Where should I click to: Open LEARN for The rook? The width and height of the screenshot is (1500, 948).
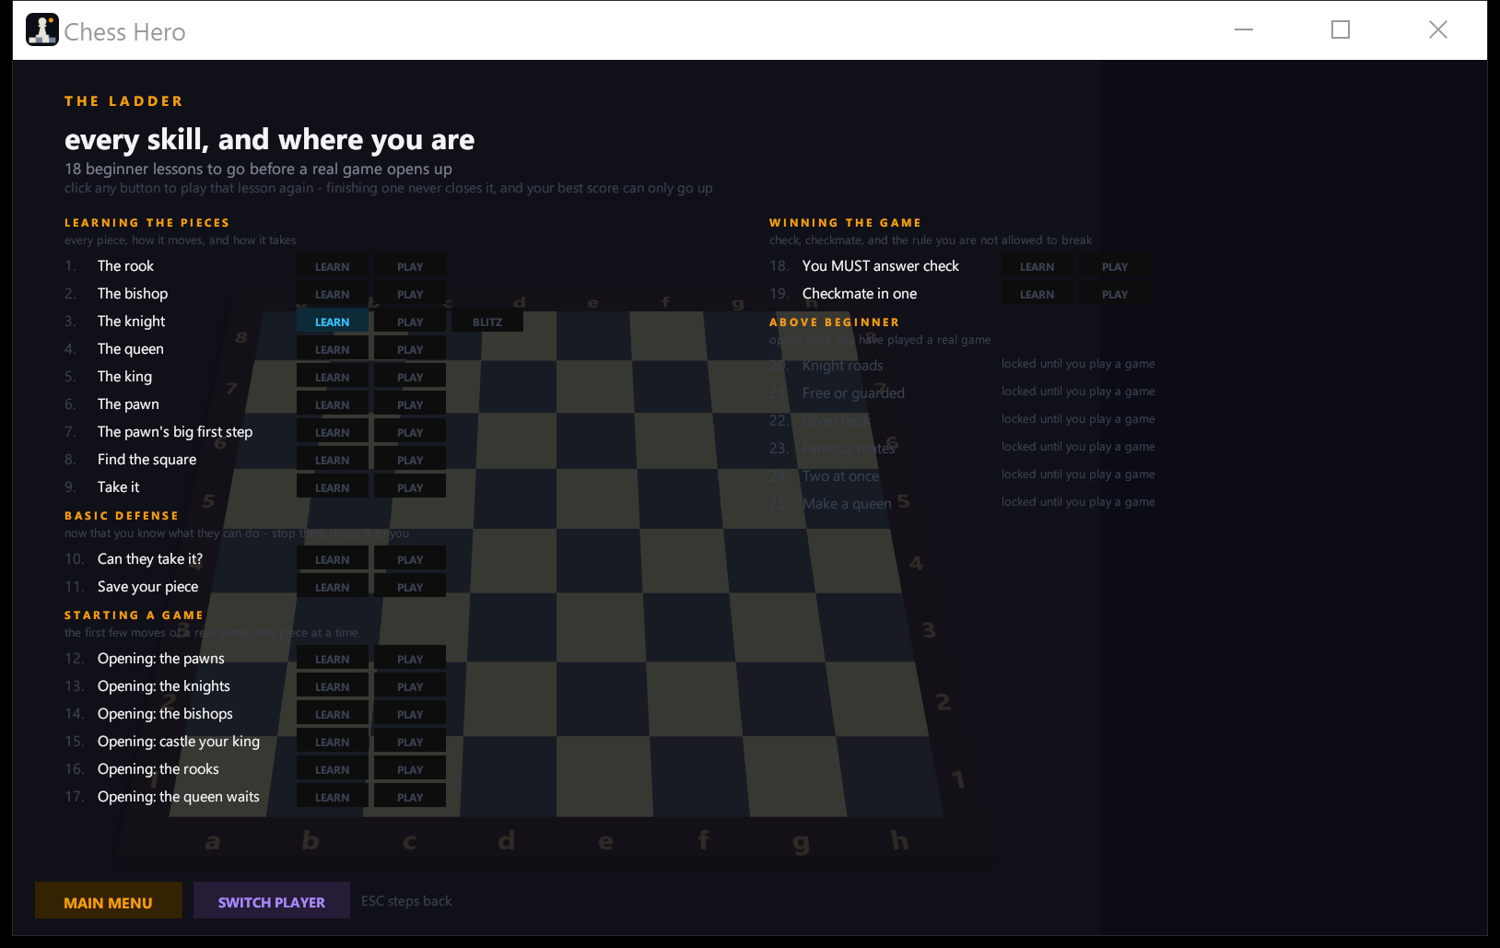[x=332, y=267]
